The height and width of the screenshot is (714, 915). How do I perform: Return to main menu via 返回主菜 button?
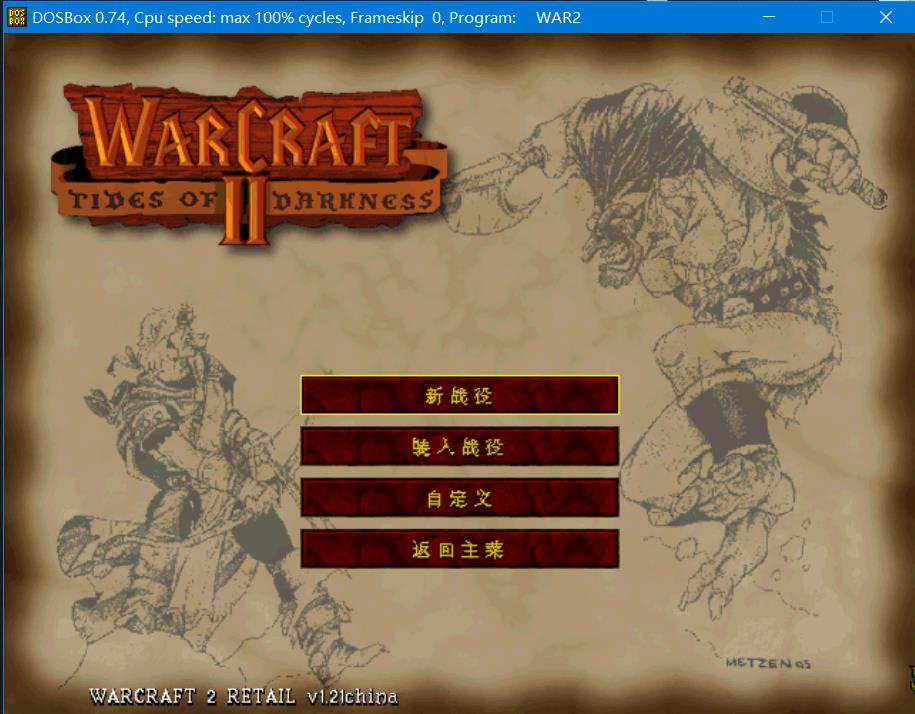pyautogui.click(x=460, y=550)
